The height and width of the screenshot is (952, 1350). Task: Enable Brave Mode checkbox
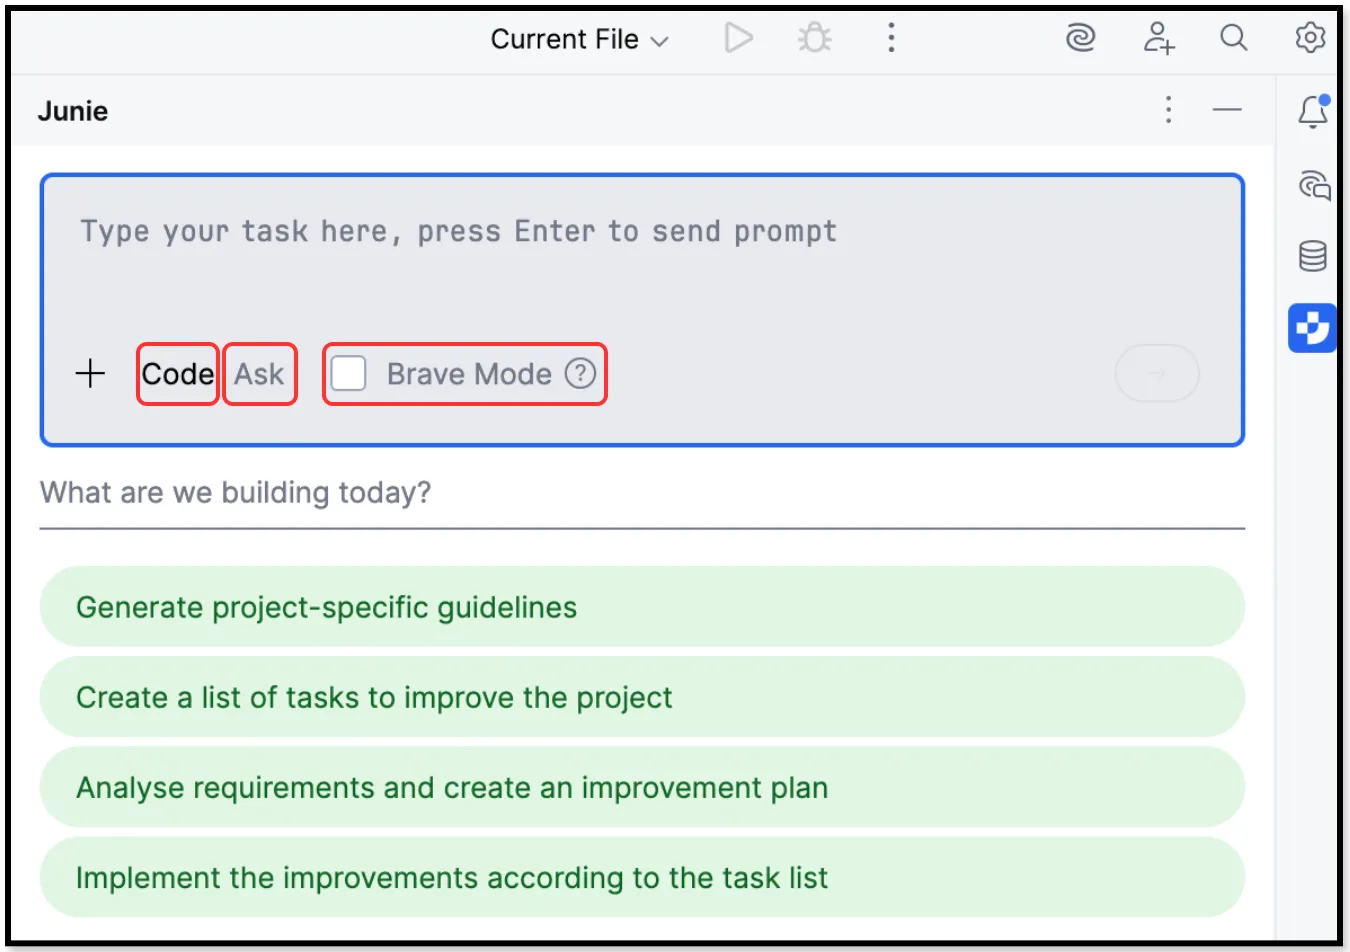[348, 373]
